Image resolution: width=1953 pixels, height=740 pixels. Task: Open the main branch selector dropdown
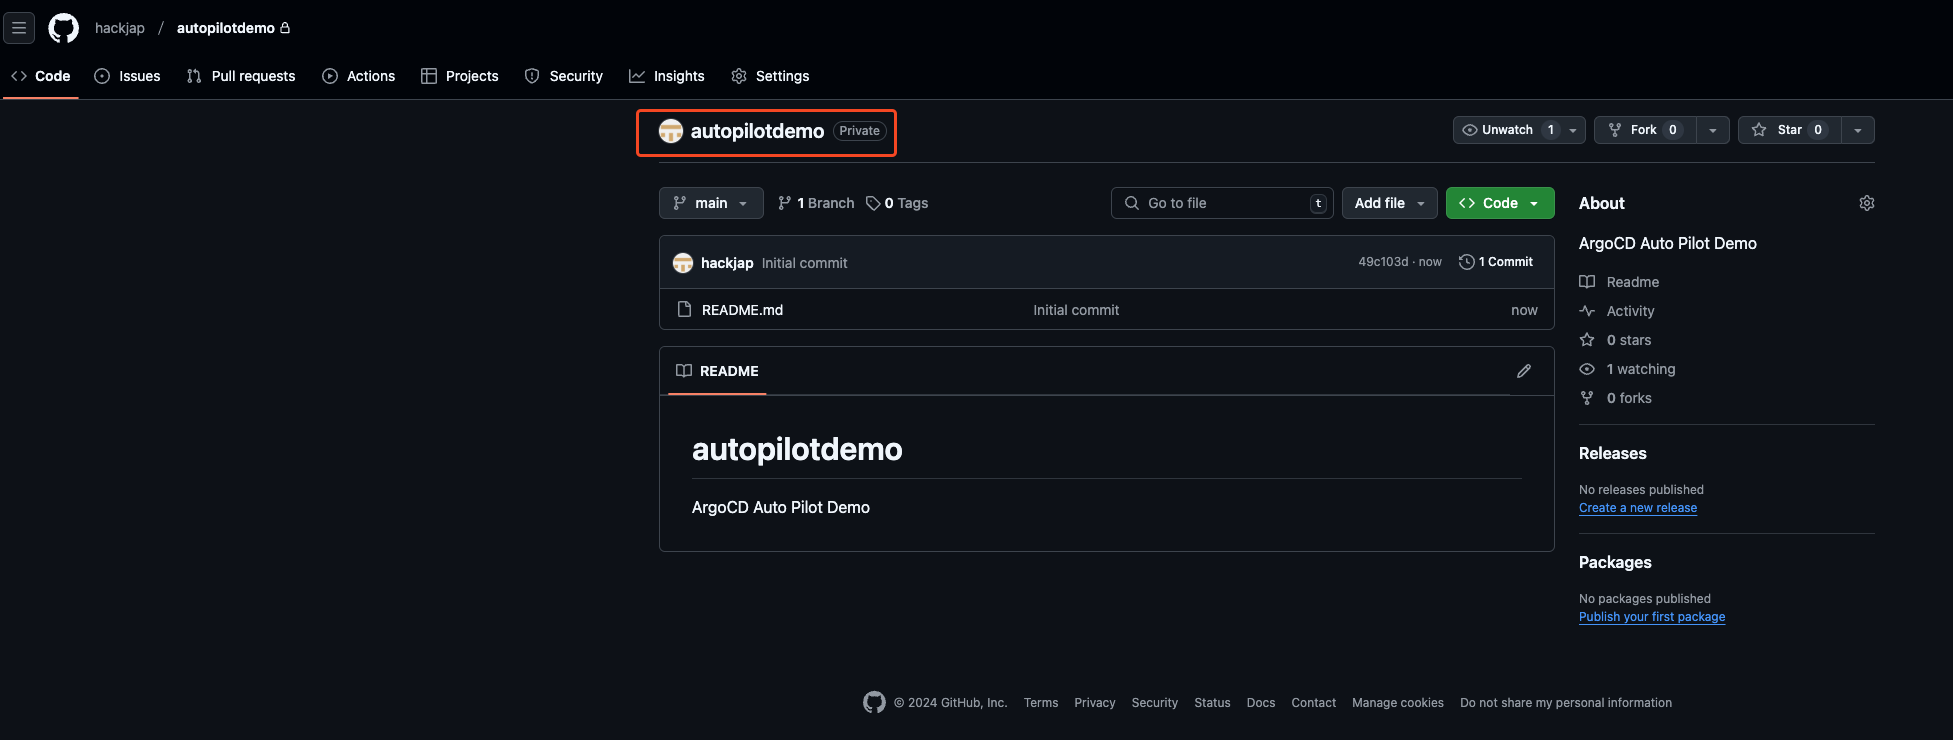pos(711,203)
